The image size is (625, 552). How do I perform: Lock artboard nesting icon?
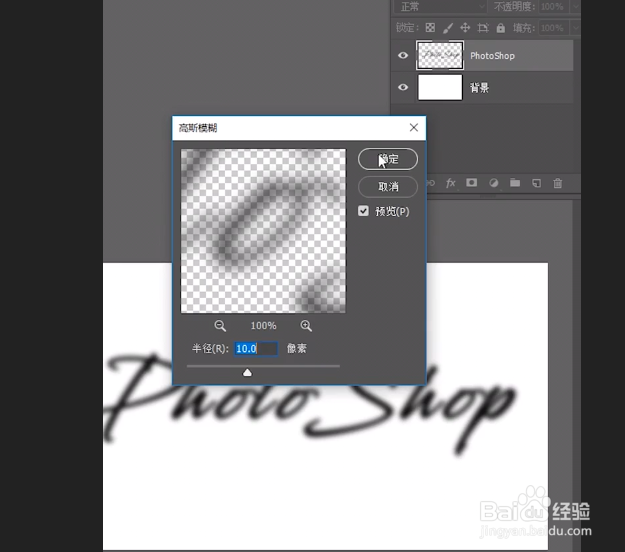(x=483, y=28)
